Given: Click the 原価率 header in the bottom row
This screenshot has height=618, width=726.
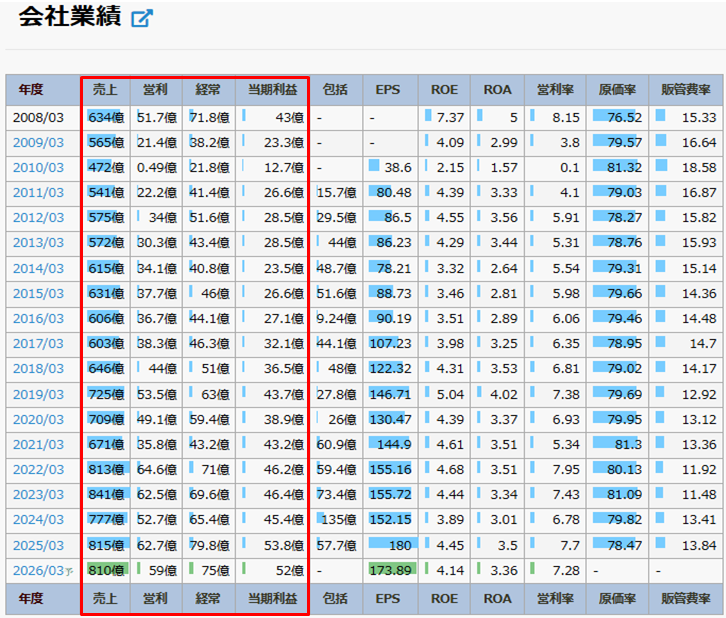Looking at the screenshot, I should click(x=616, y=598).
